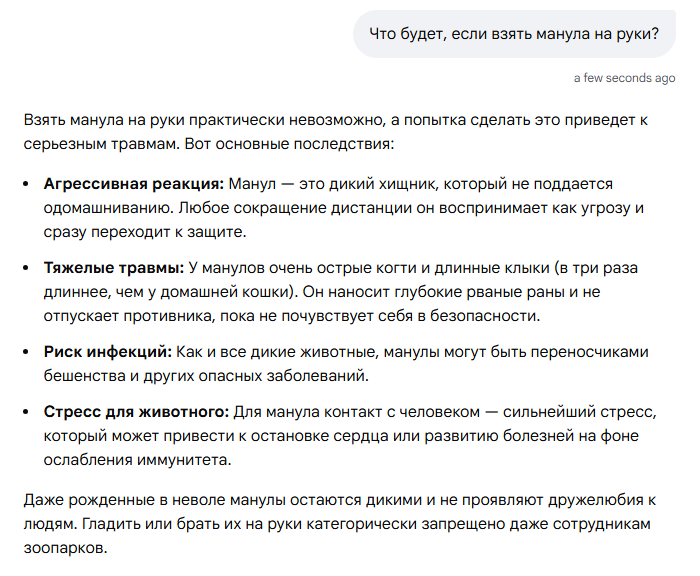The image size is (700, 576).
Task: Click the bold heading "Агрессивная реакция:"
Action: click(x=134, y=184)
